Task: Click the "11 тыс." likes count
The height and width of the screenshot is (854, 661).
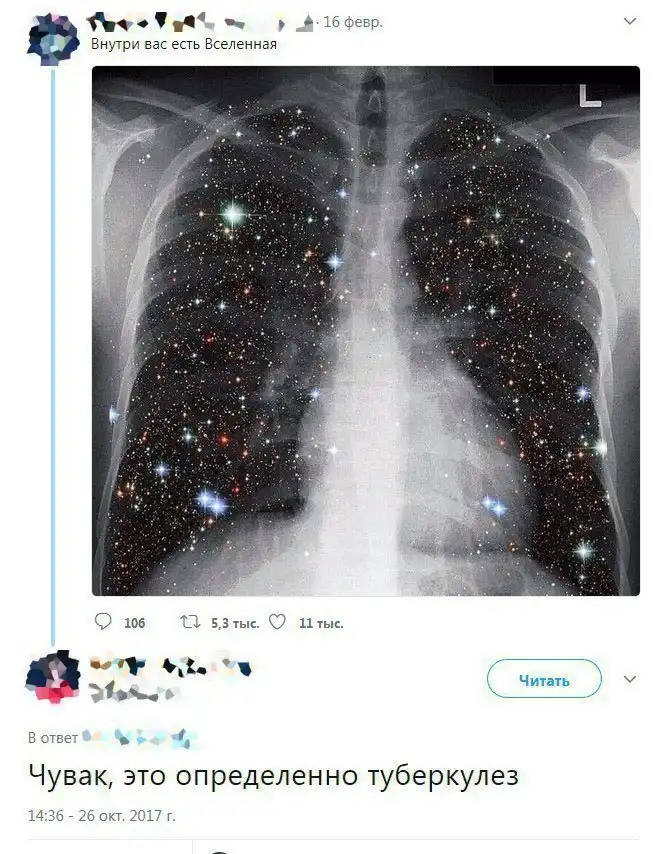Action: pos(321,623)
